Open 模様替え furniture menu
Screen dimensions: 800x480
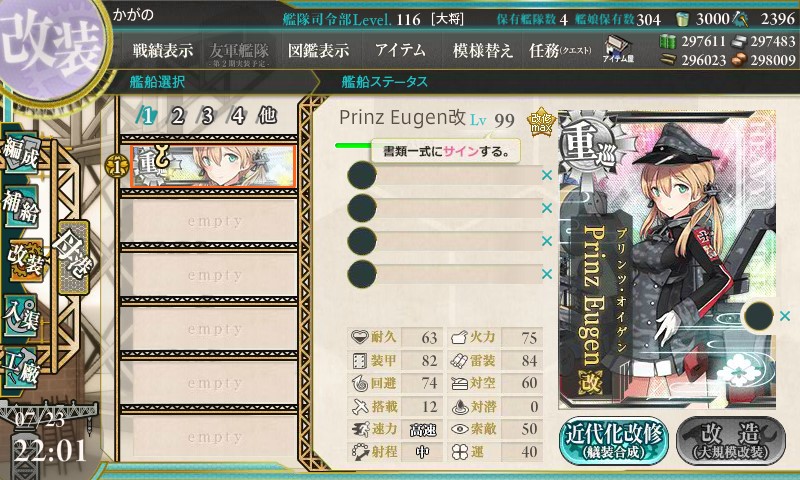[x=482, y=50]
